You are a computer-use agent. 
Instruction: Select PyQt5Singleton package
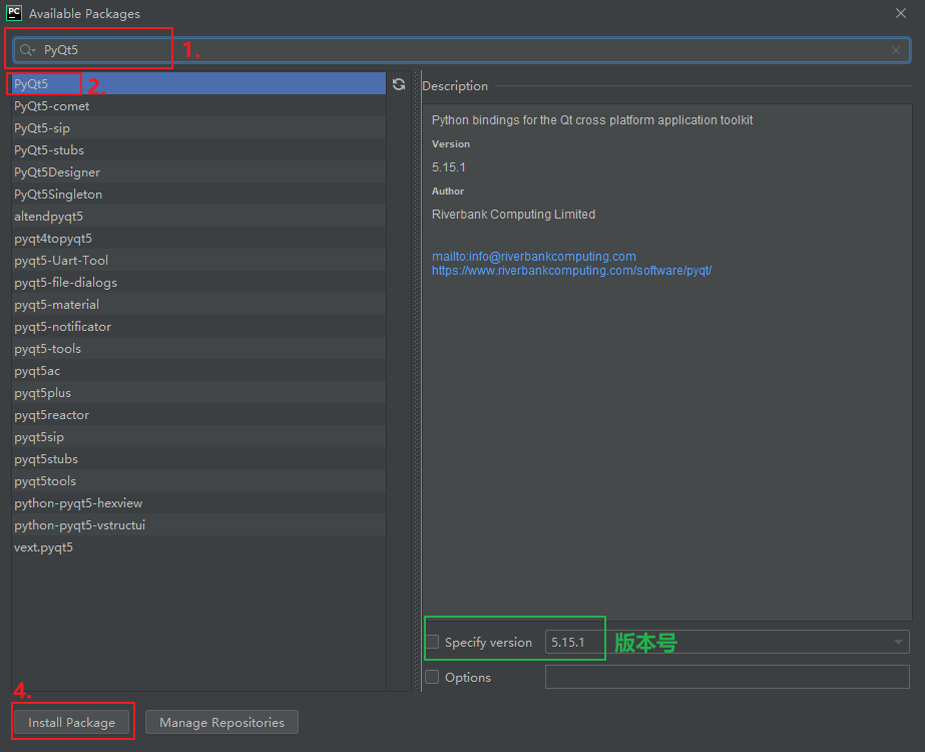[199, 194]
